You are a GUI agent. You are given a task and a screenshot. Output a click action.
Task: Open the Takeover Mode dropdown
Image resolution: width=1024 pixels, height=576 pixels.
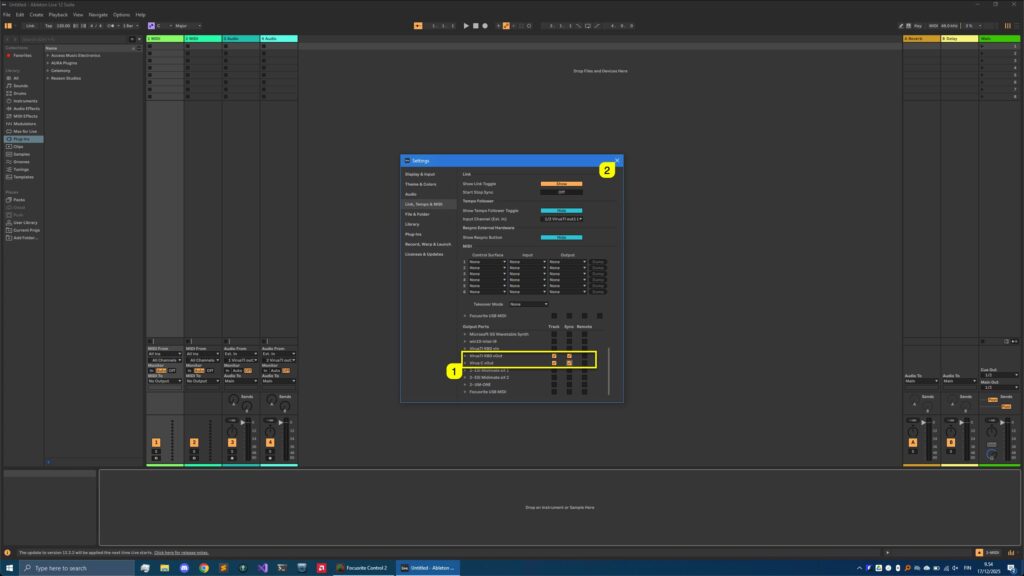(x=528, y=304)
